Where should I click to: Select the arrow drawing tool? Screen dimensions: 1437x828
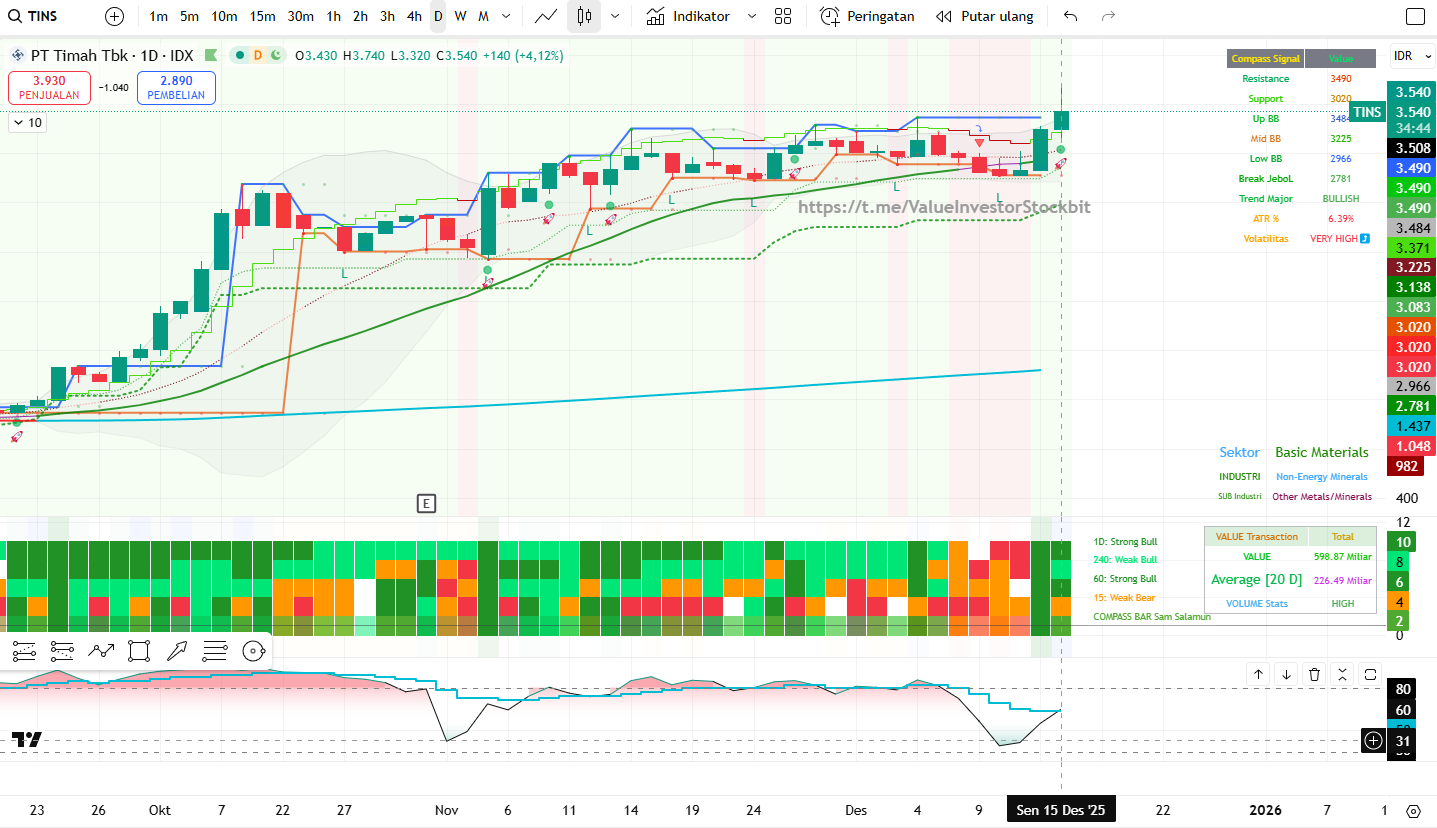(x=177, y=651)
